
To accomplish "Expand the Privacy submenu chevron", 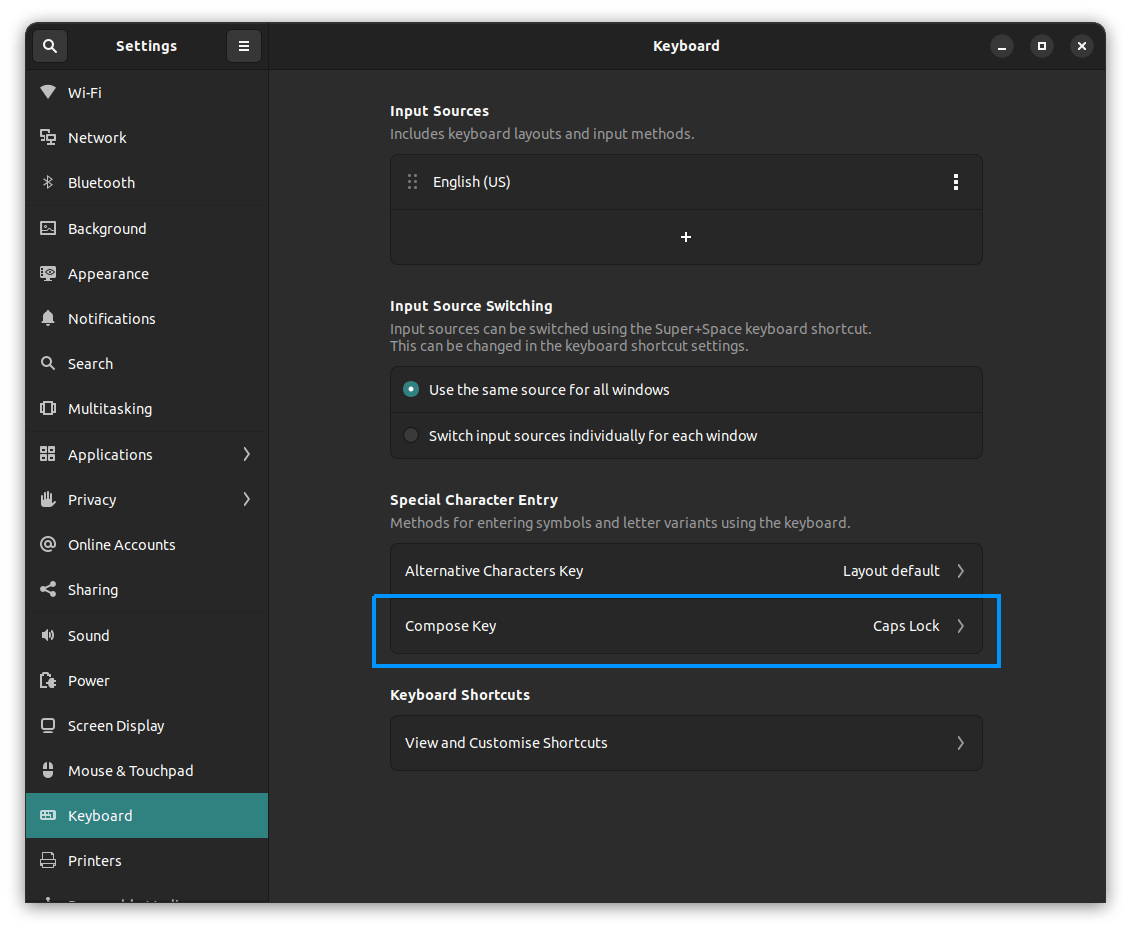I will (246, 499).
